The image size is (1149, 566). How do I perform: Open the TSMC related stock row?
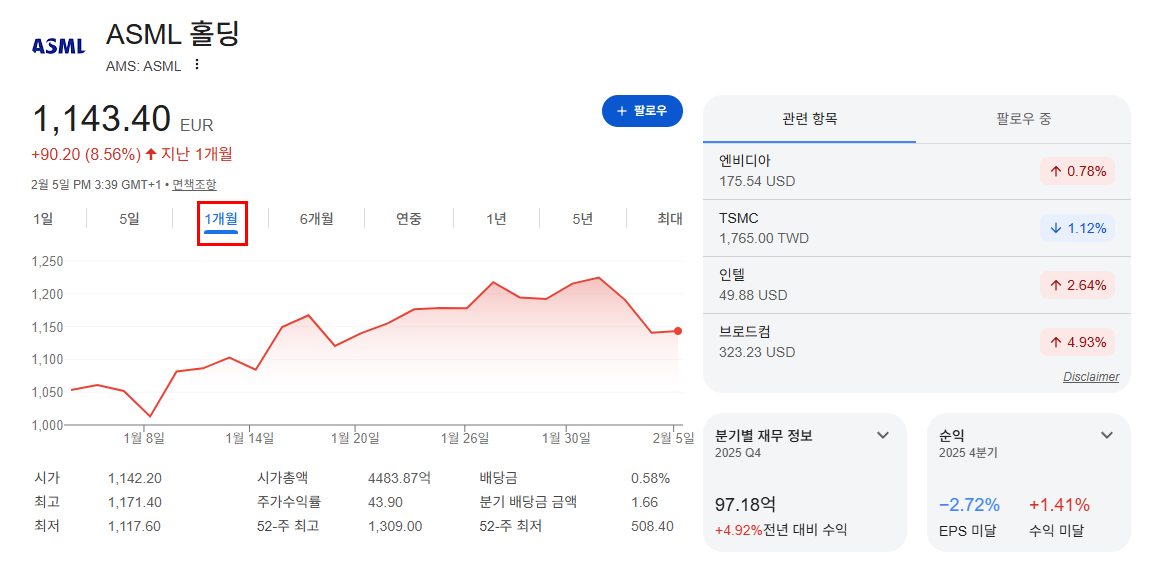click(x=917, y=228)
